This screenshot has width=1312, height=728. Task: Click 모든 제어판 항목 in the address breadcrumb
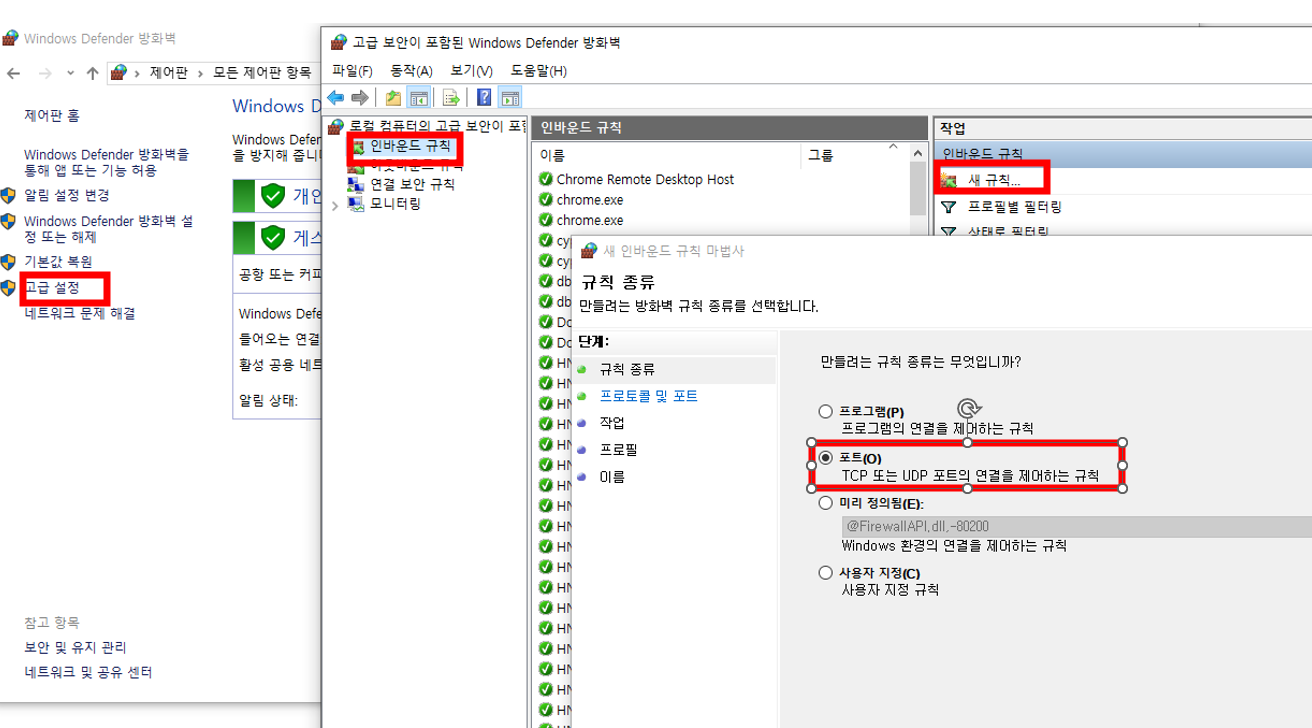coord(262,73)
